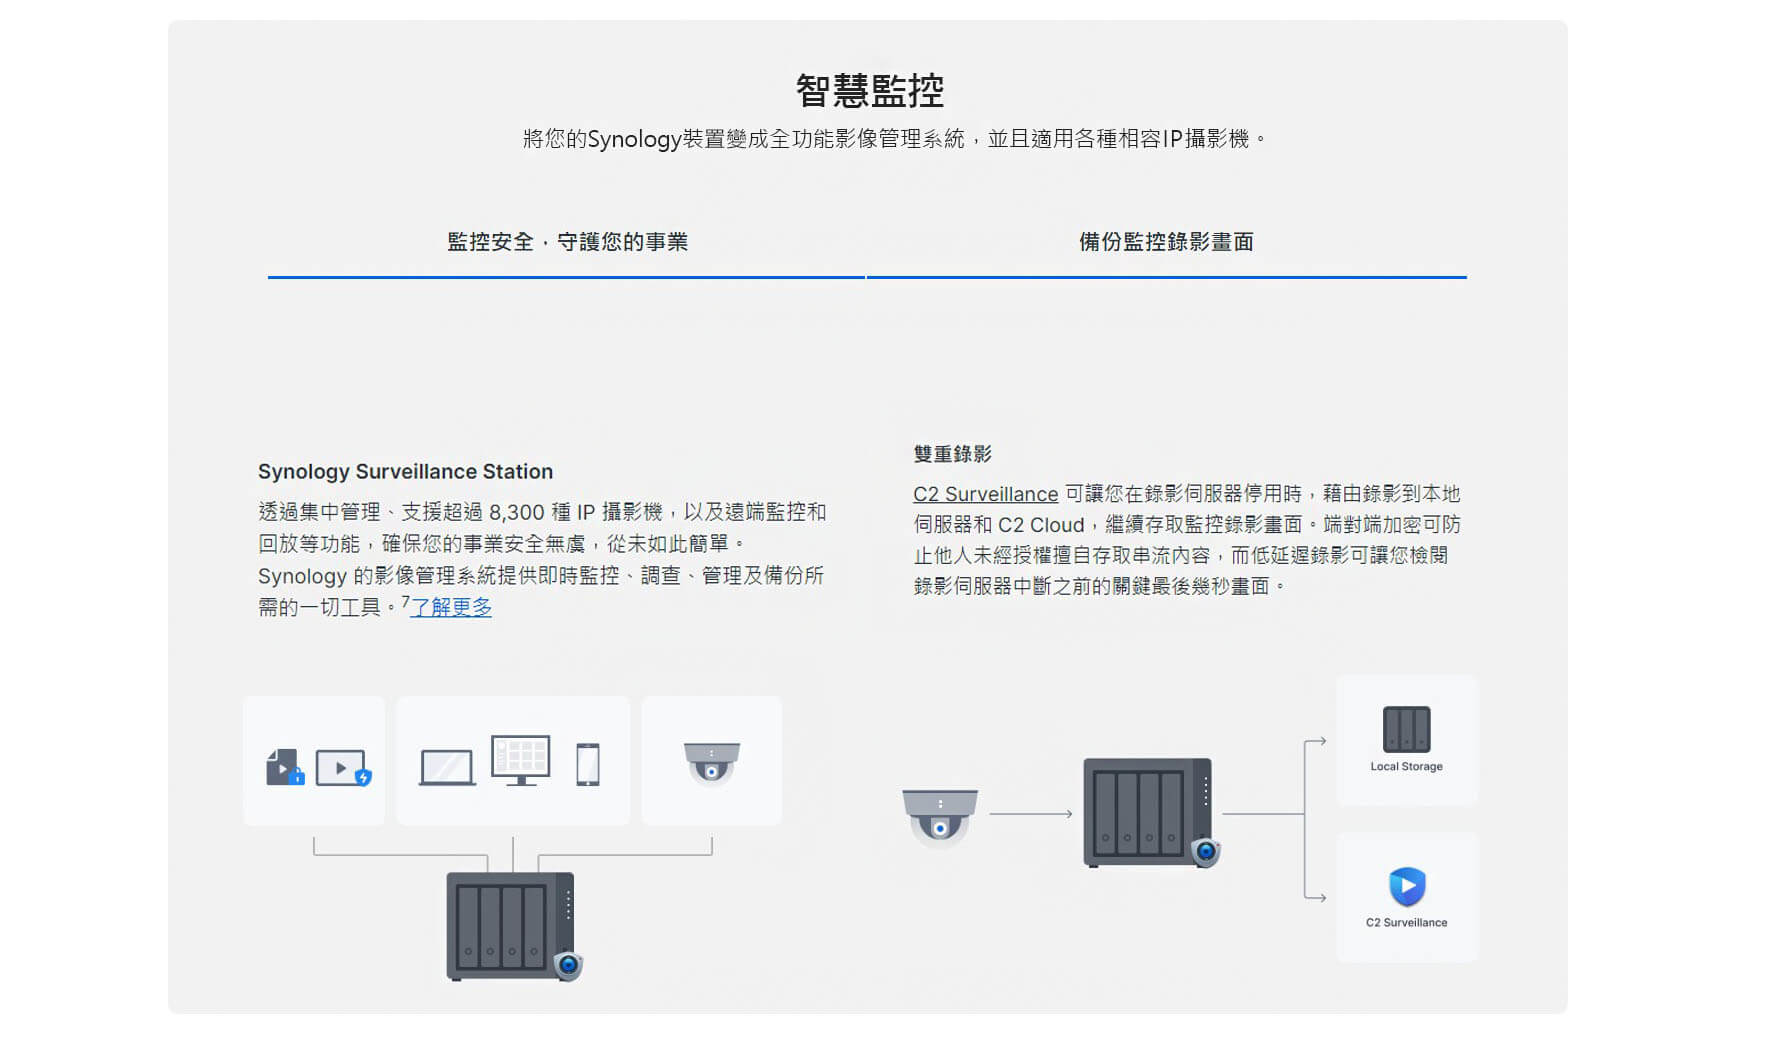The height and width of the screenshot is (1039, 1785).
Task: Click the Local Storage label
Action: pos(1406,766)
